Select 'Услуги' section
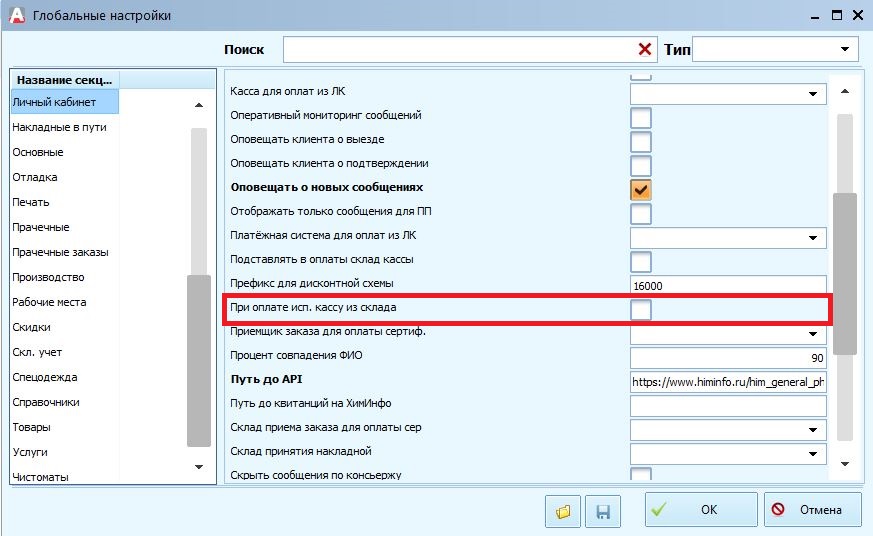This screenshot has height=536, width=873. [30, 453]
